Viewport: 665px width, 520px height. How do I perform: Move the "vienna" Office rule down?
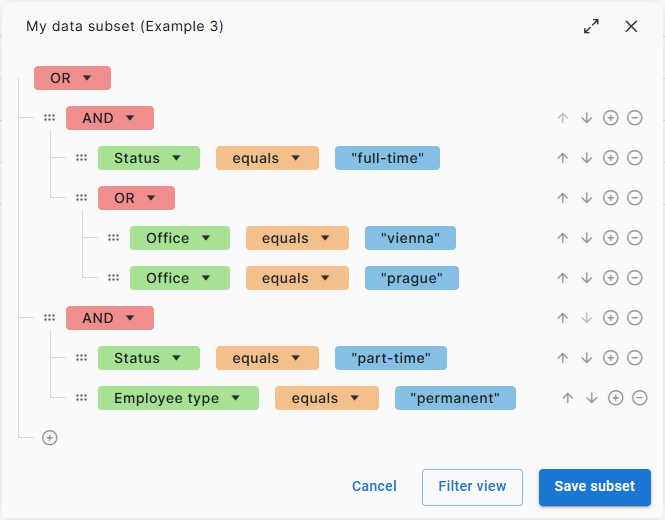coord(586,238)
